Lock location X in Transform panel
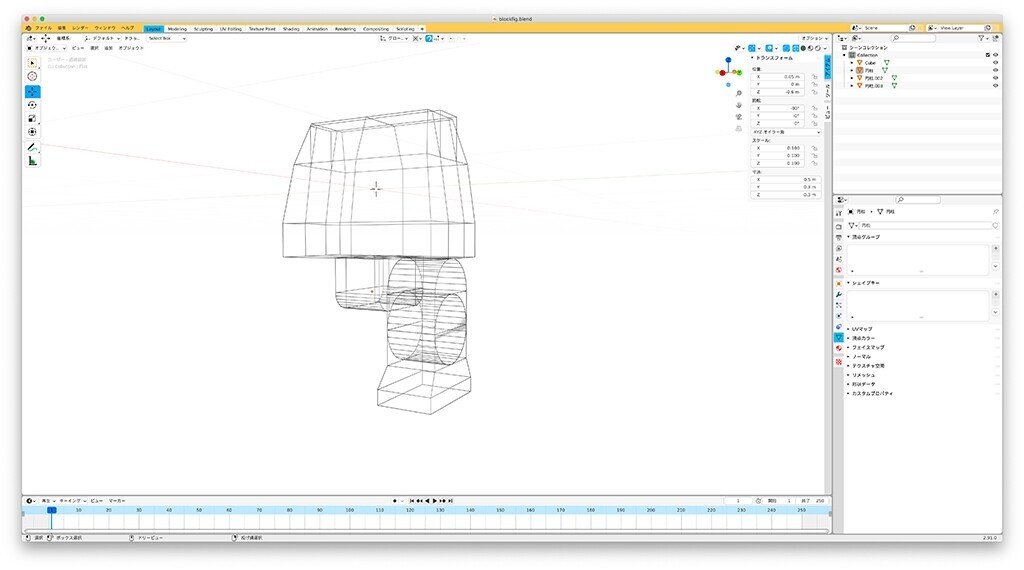This screenshot has height=570, width=1024. click(814, 77)
